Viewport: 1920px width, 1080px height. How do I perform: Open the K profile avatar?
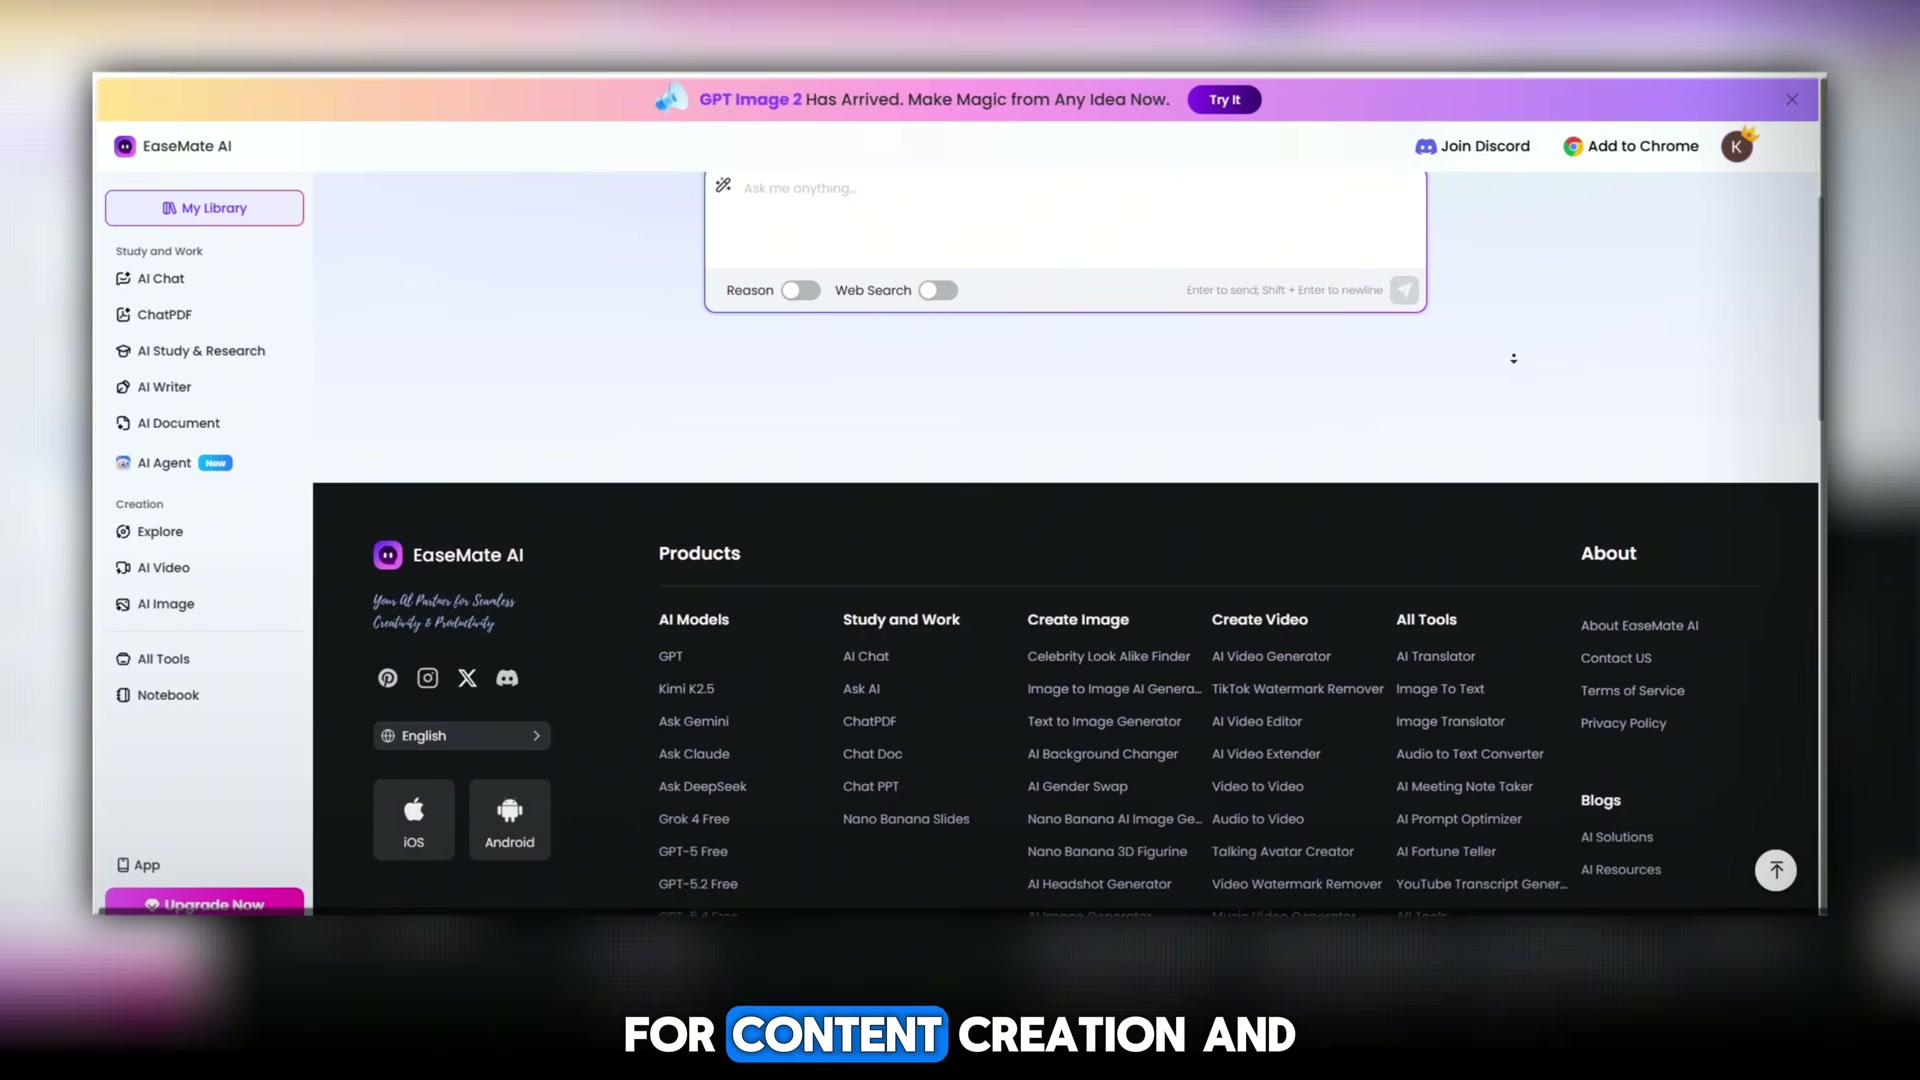(1737, 147)
